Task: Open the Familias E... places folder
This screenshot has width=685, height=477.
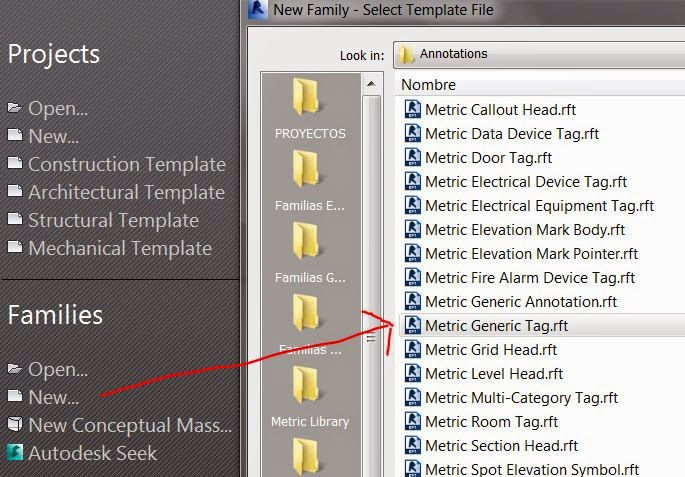Action: tap(310, 181)
